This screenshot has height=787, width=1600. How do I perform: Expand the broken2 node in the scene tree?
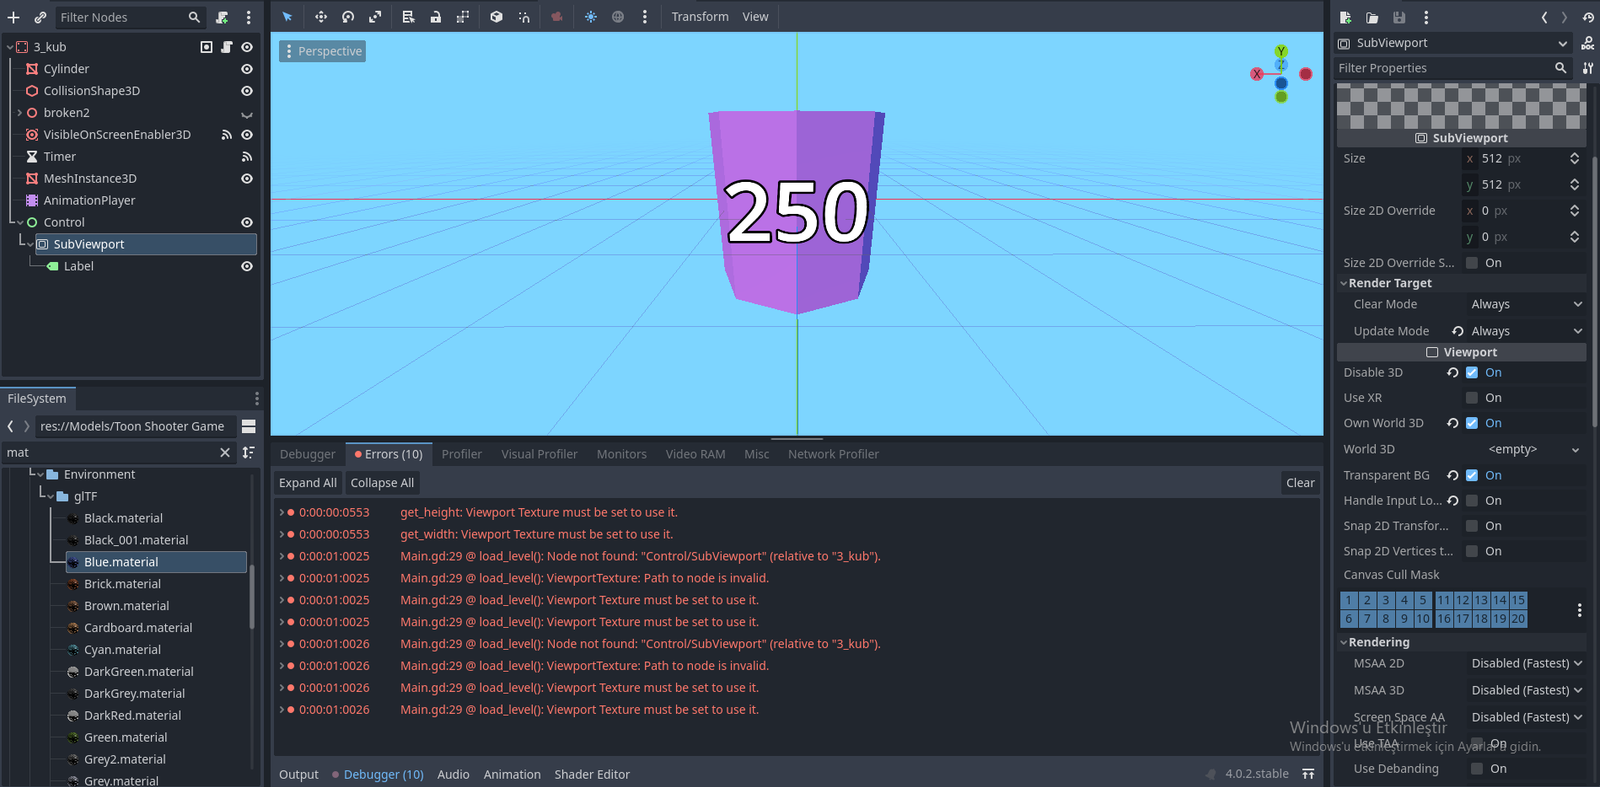pyautogui.click(x=20, y=113)
